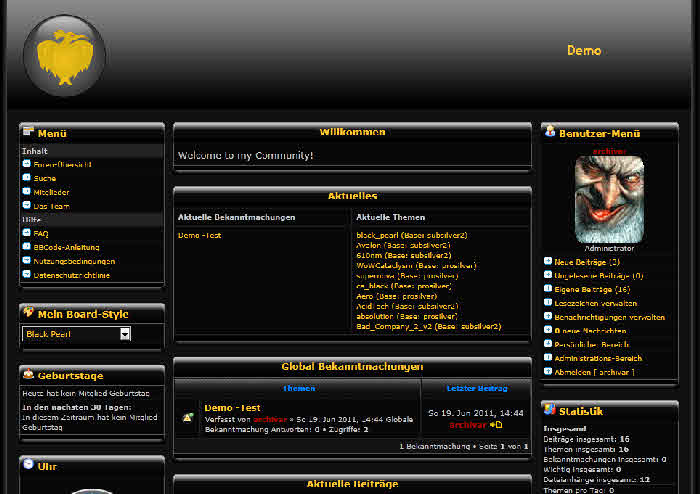The height and width of the screenshot is (494, 700).
Task: Click the Uhr clock icon
Action: point(28,465)
